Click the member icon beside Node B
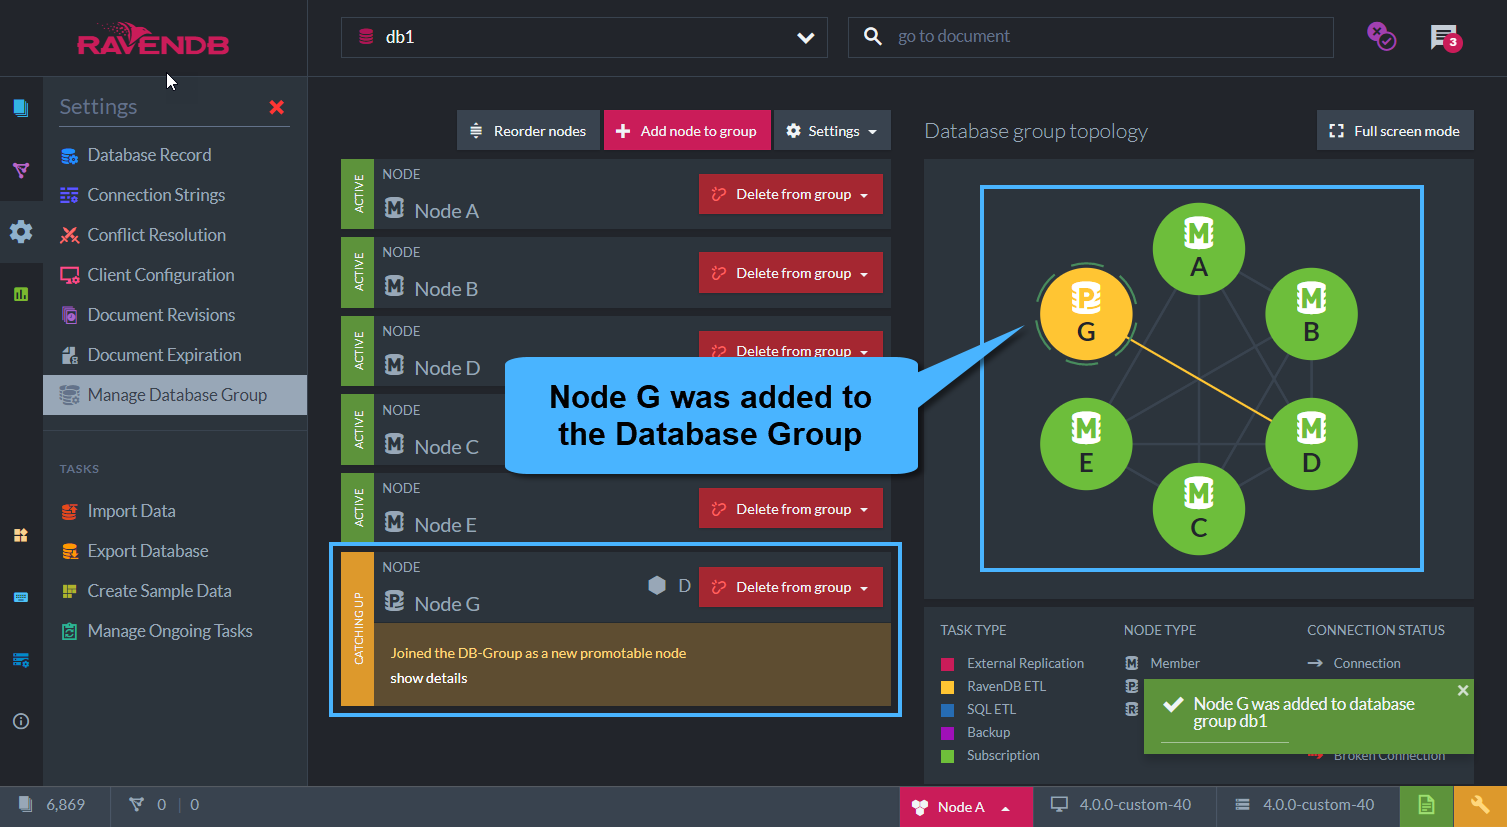1507x827 pixels. coord(395,286)
